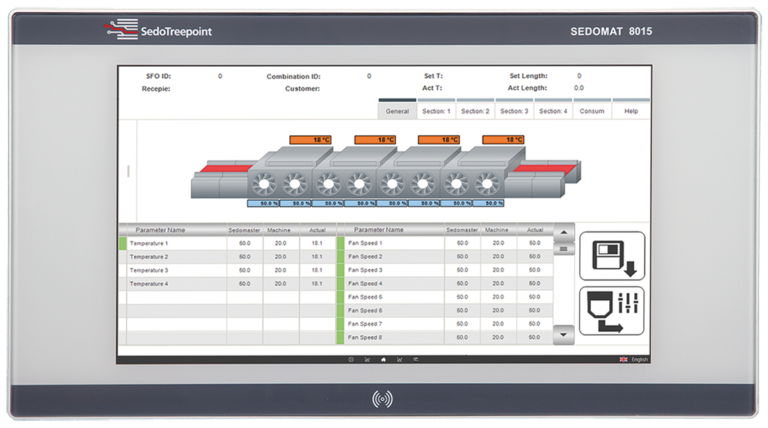Screen dimensions: 768x428
Task: Click the NFC wireless symbol below screen
Action: [383, 399]
